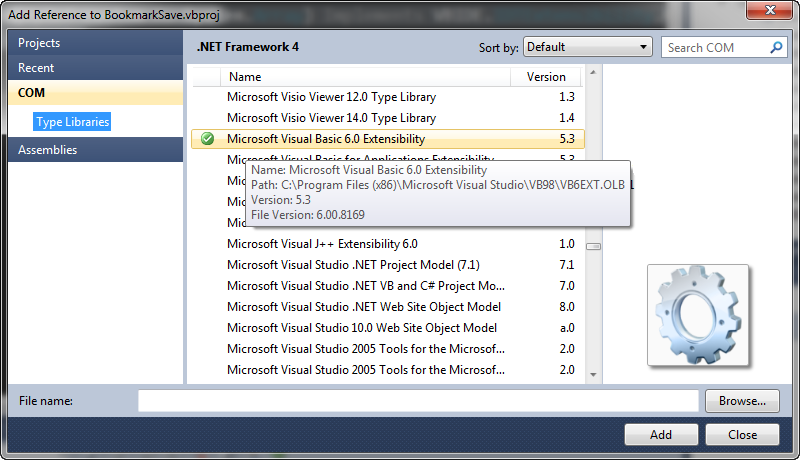Select Microsoft Visual J++ Extensibility 6.0
The image size is (800, 460).
(x=388, y=244)
